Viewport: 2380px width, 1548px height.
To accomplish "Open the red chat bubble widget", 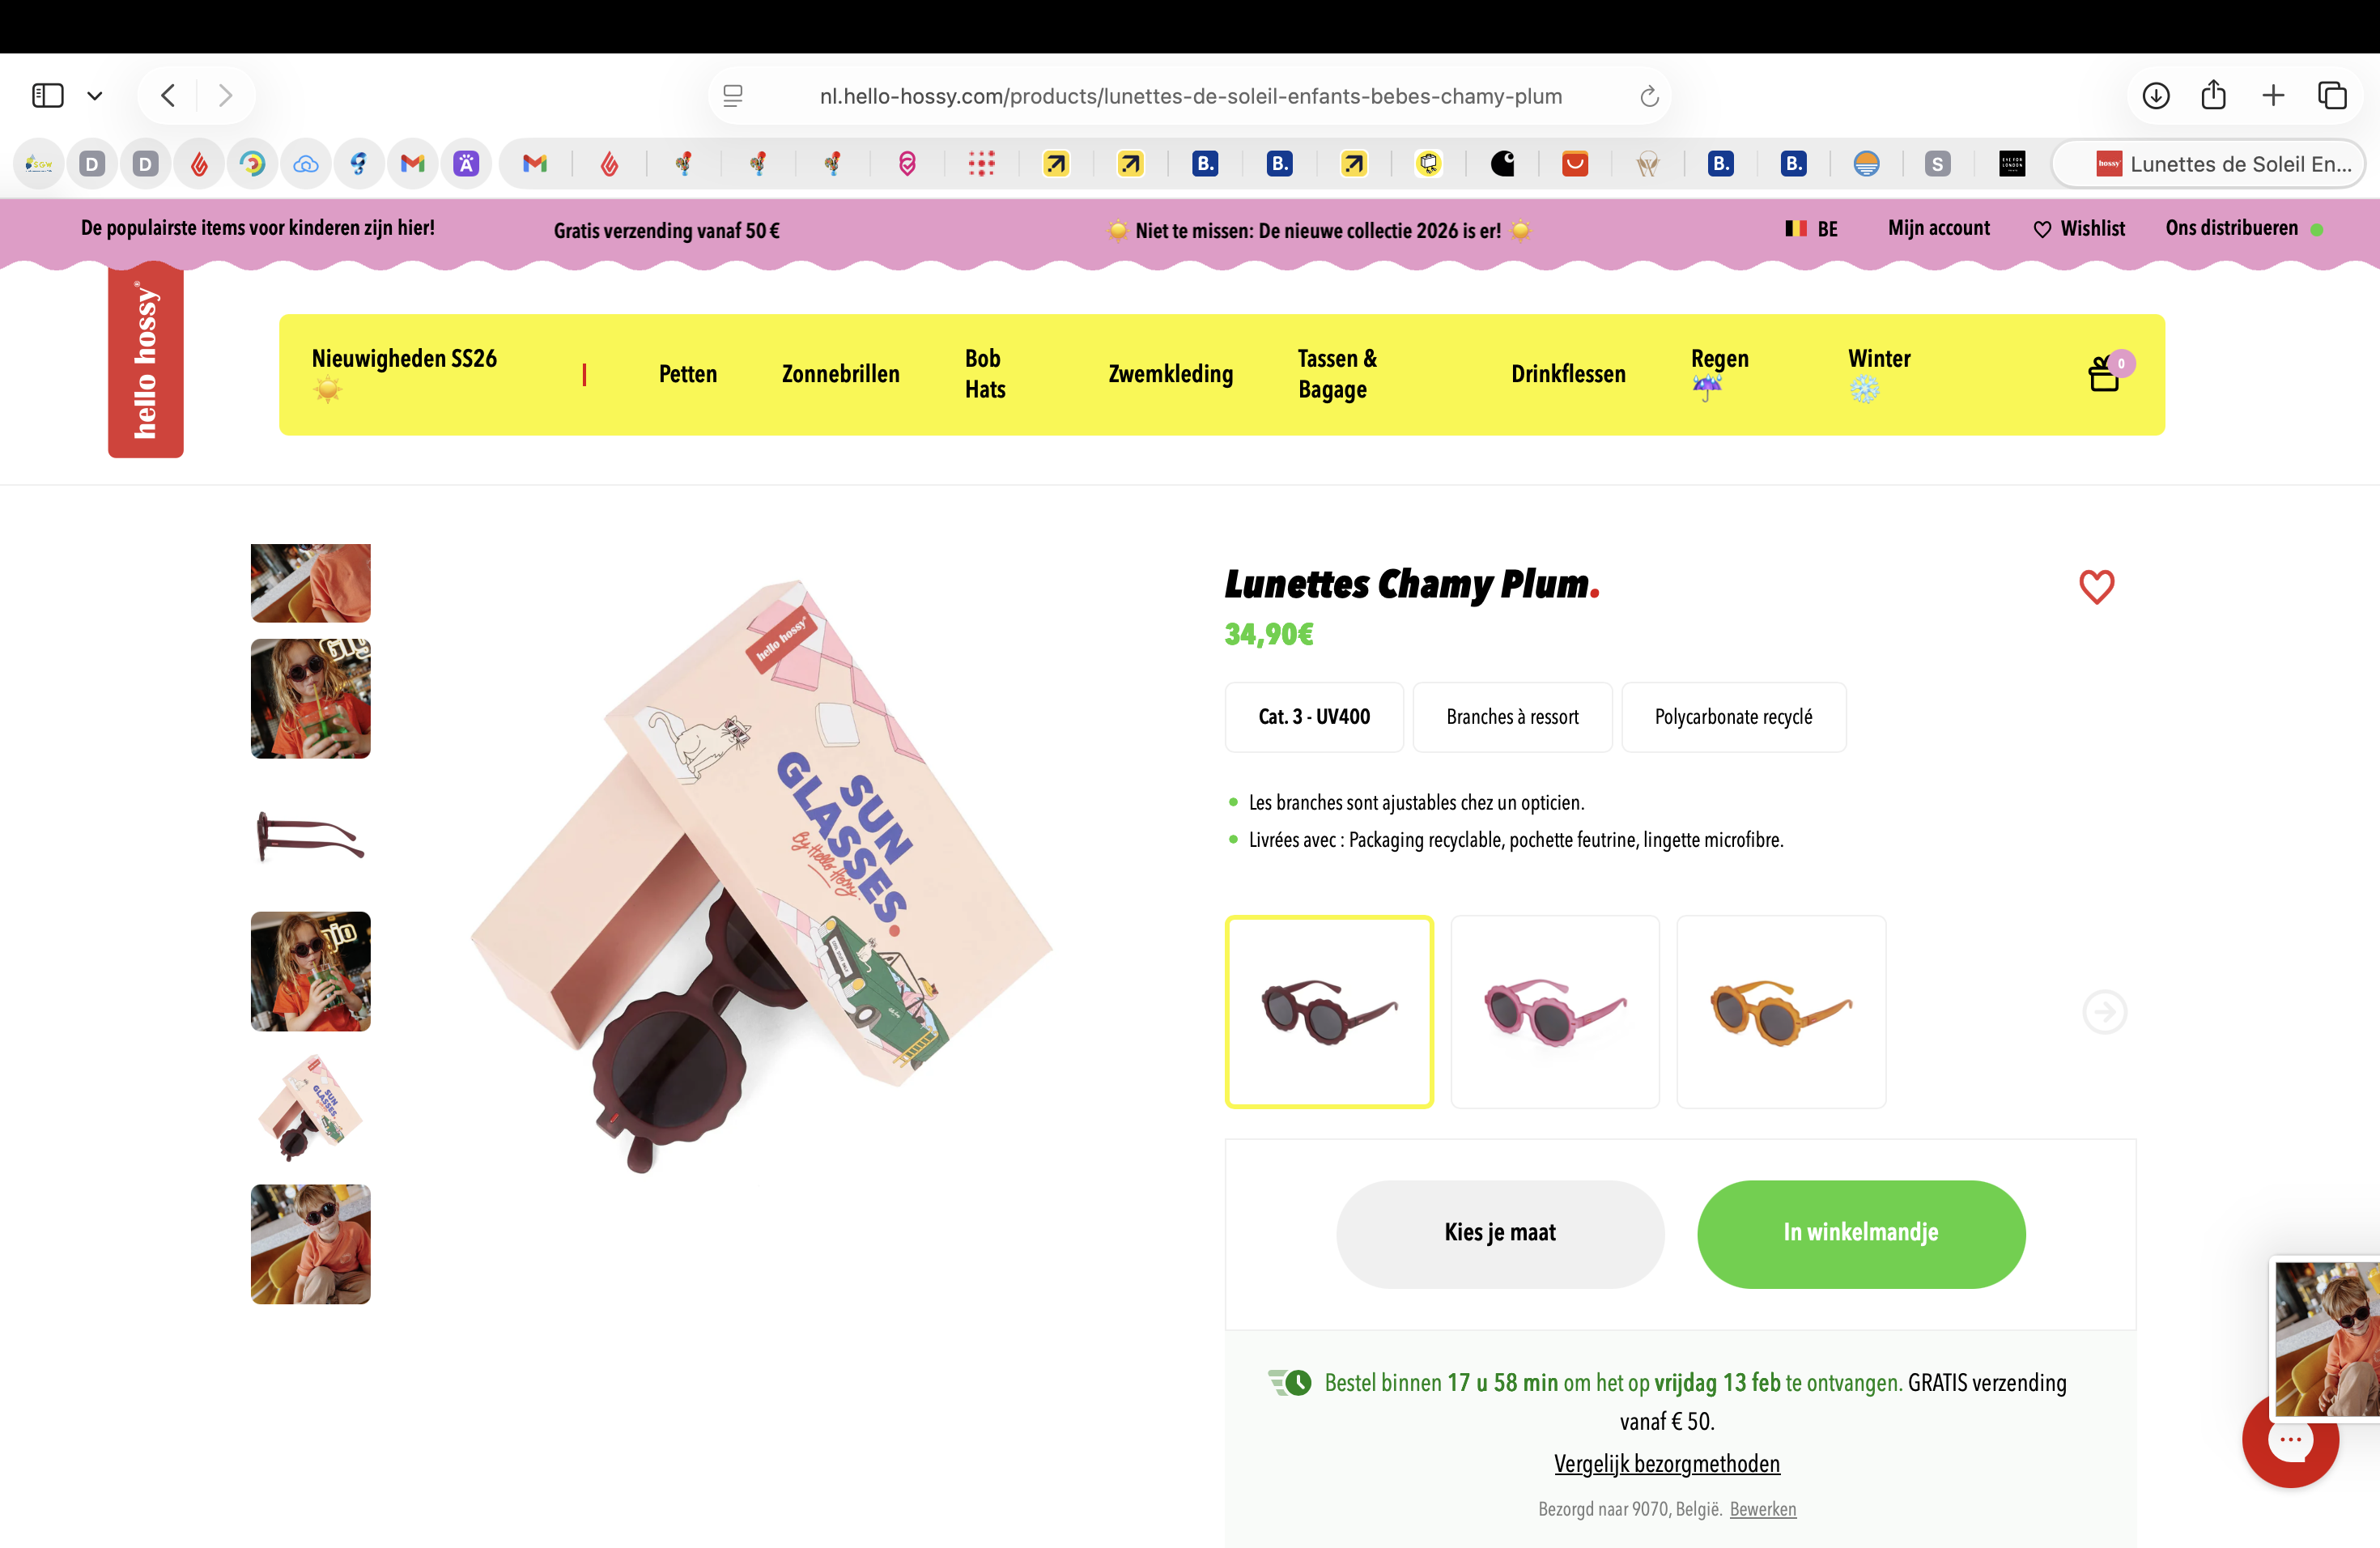I will 2290,1441.
